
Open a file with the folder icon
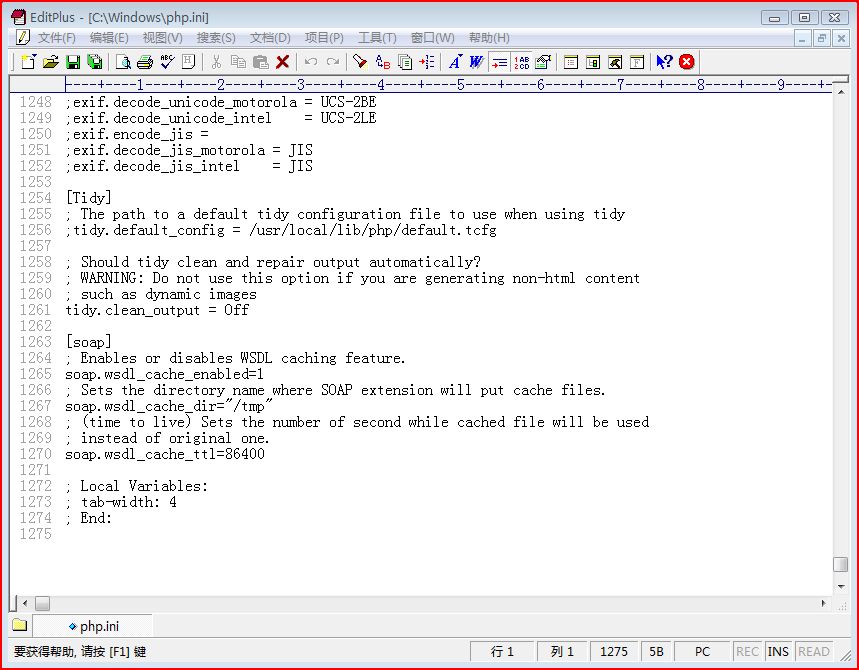point(50,62)
